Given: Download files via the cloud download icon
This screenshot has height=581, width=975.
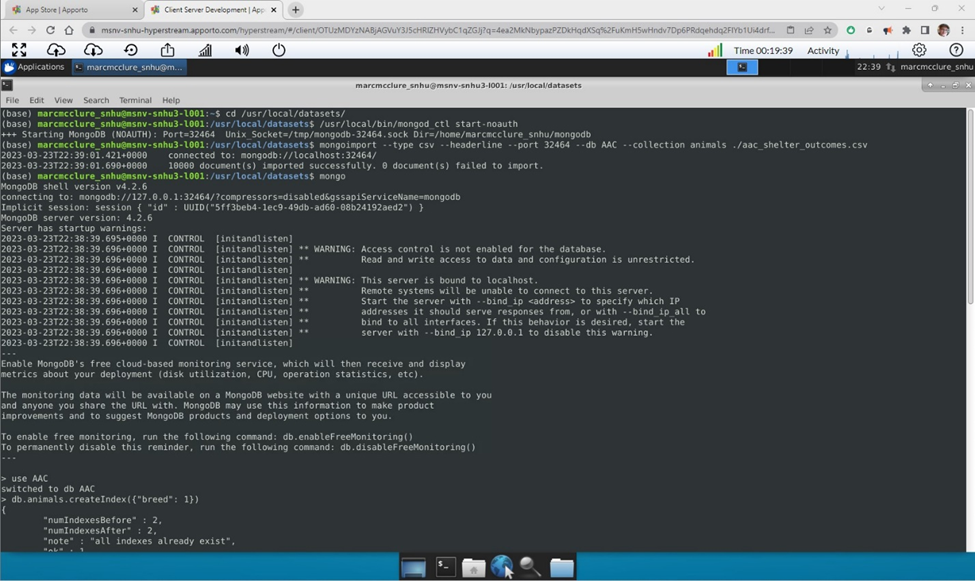Looking at the screenshot, I should click(92, 48).
